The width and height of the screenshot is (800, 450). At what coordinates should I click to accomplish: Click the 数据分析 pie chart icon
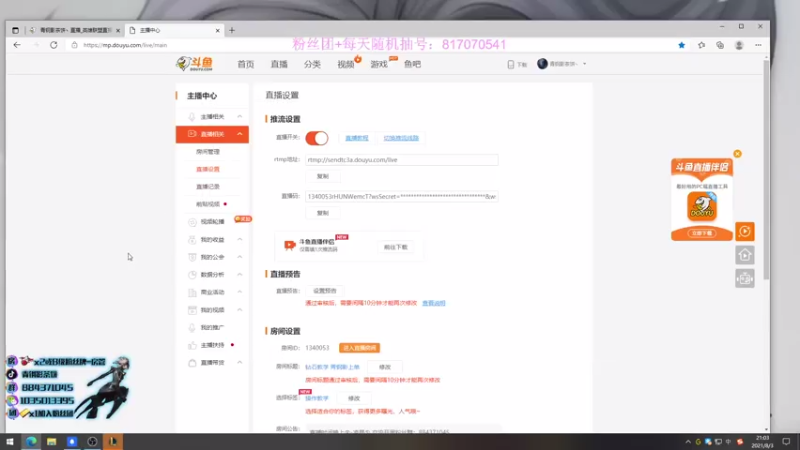coord(192,275)
